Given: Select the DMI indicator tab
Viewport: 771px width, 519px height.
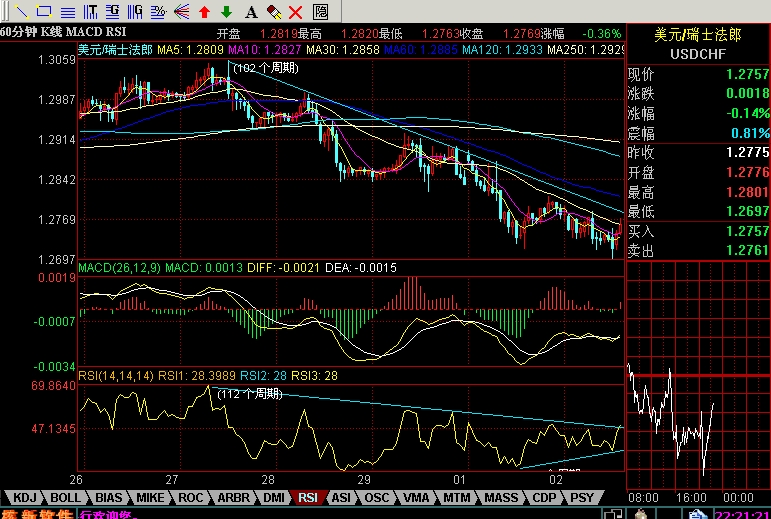Looking at the screenshot, I should coord(274,497).
